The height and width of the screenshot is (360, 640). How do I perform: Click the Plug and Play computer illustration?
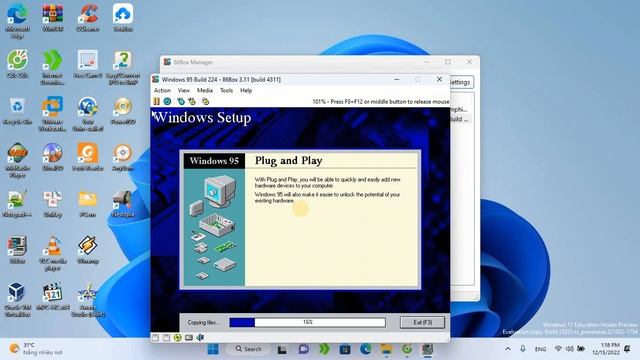[214, 227]
